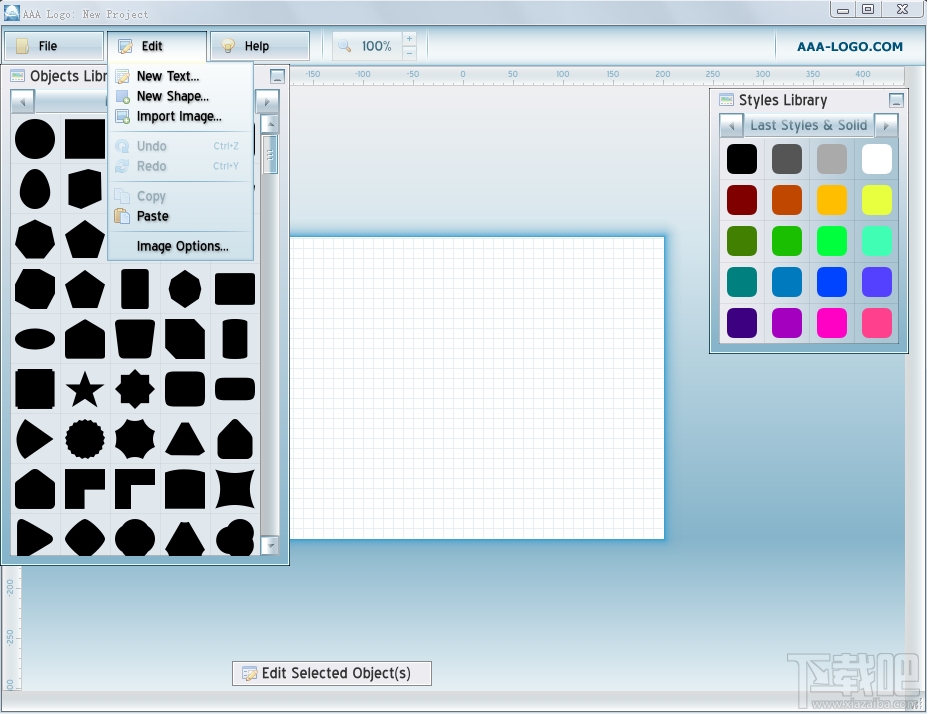
Task: Pick the magenta color swatch
Action: pyautogui.click(x=832, y=323)
